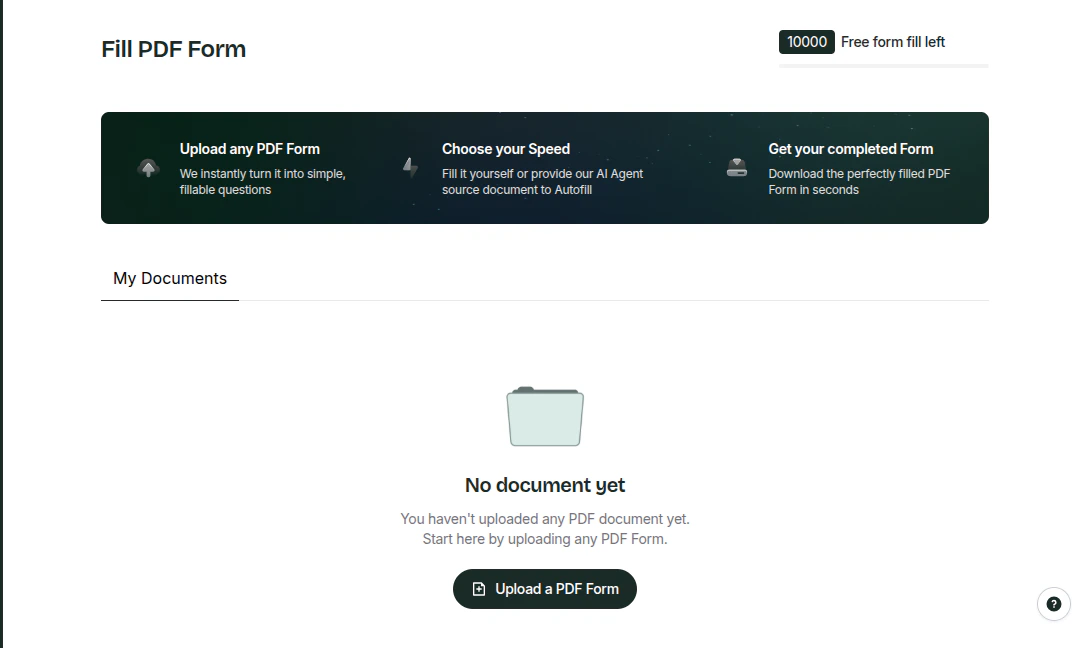Switch to the My Documents tab

169,278
